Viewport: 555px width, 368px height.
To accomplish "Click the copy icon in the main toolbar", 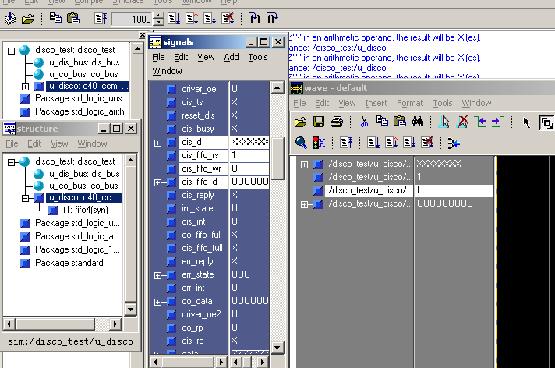I will 56,18.
